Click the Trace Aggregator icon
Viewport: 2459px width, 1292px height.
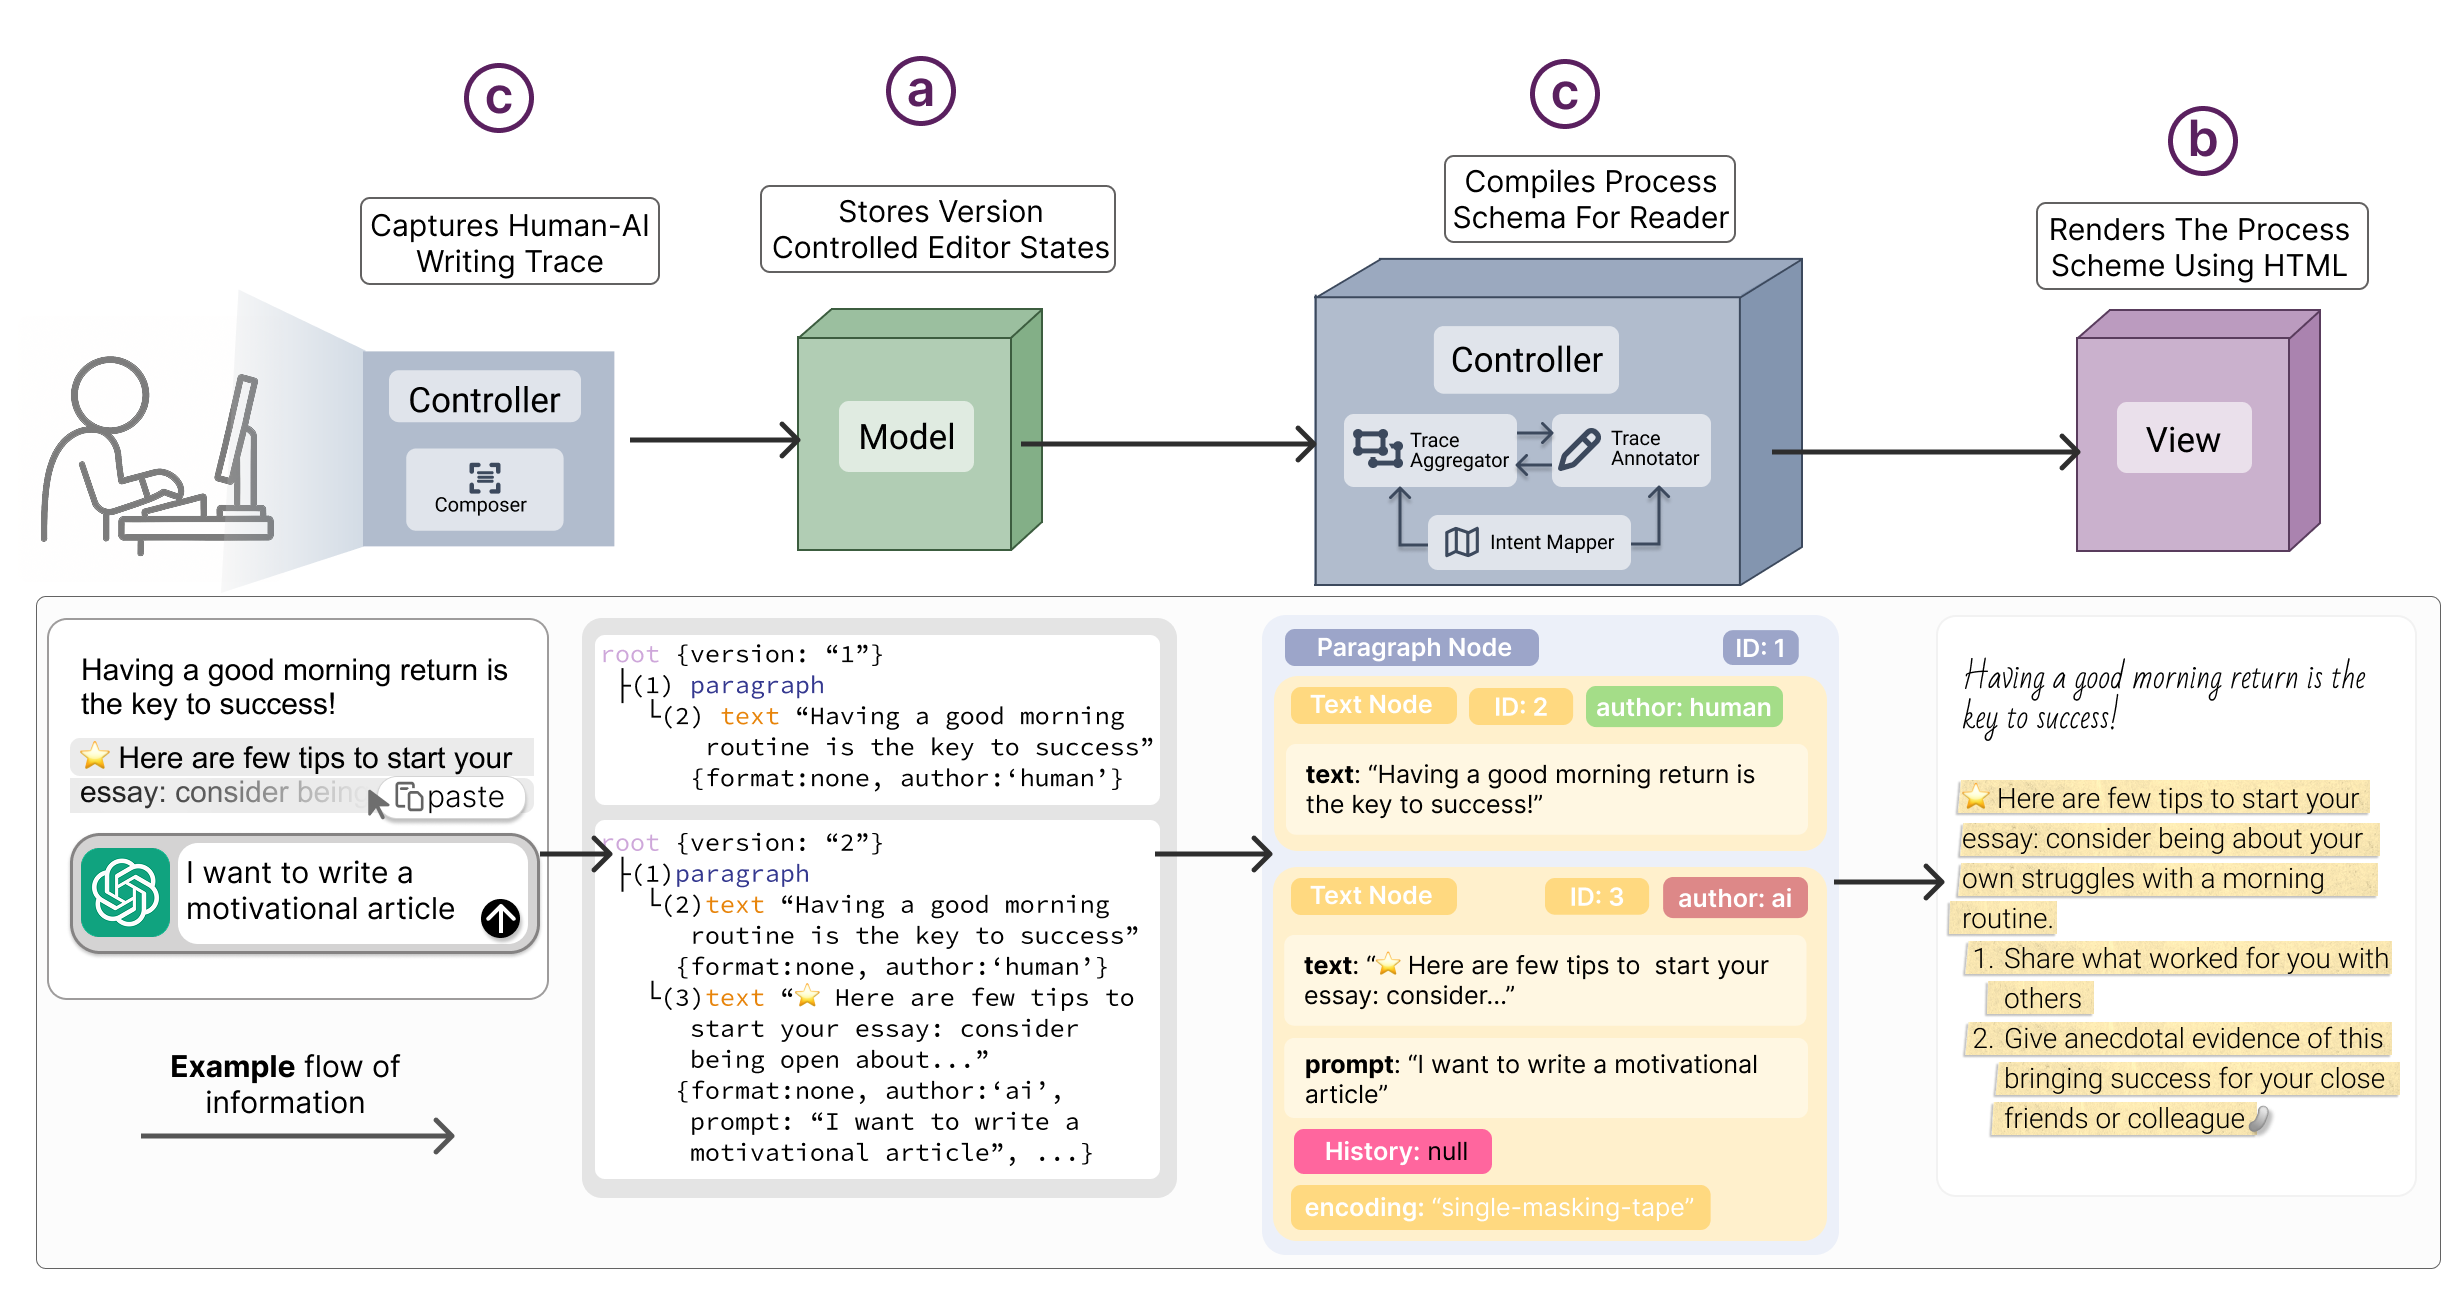click(1376, 448)
